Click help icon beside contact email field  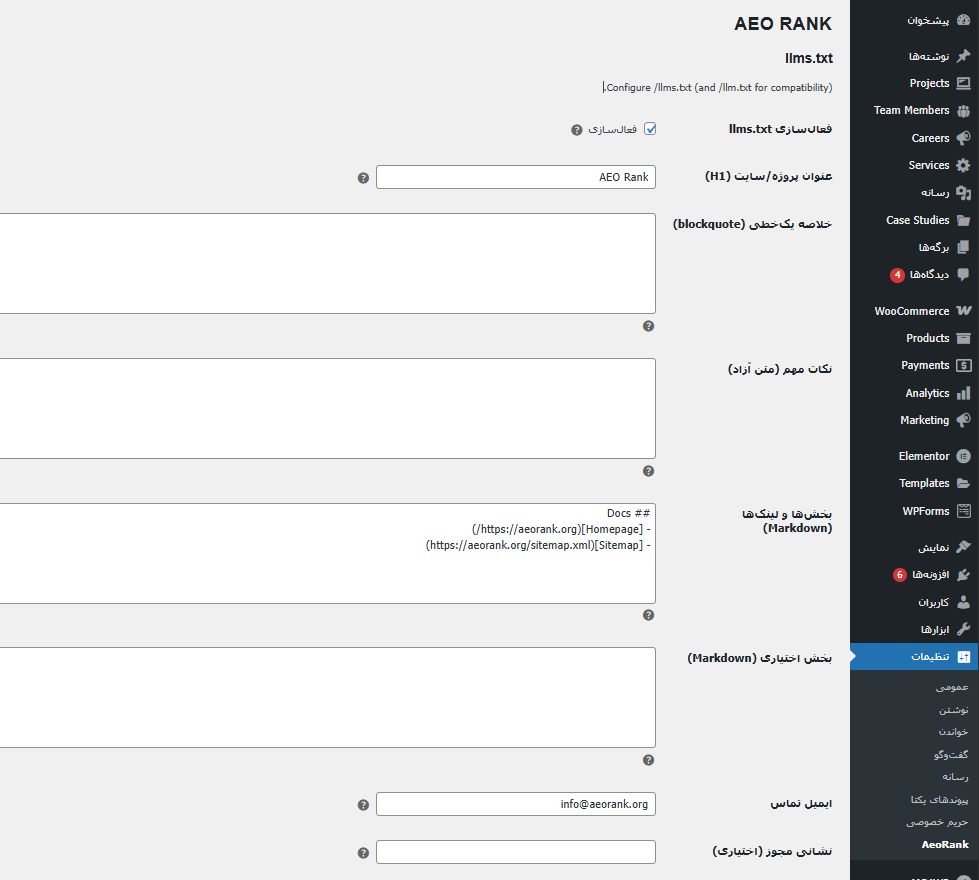coord(363,805)
